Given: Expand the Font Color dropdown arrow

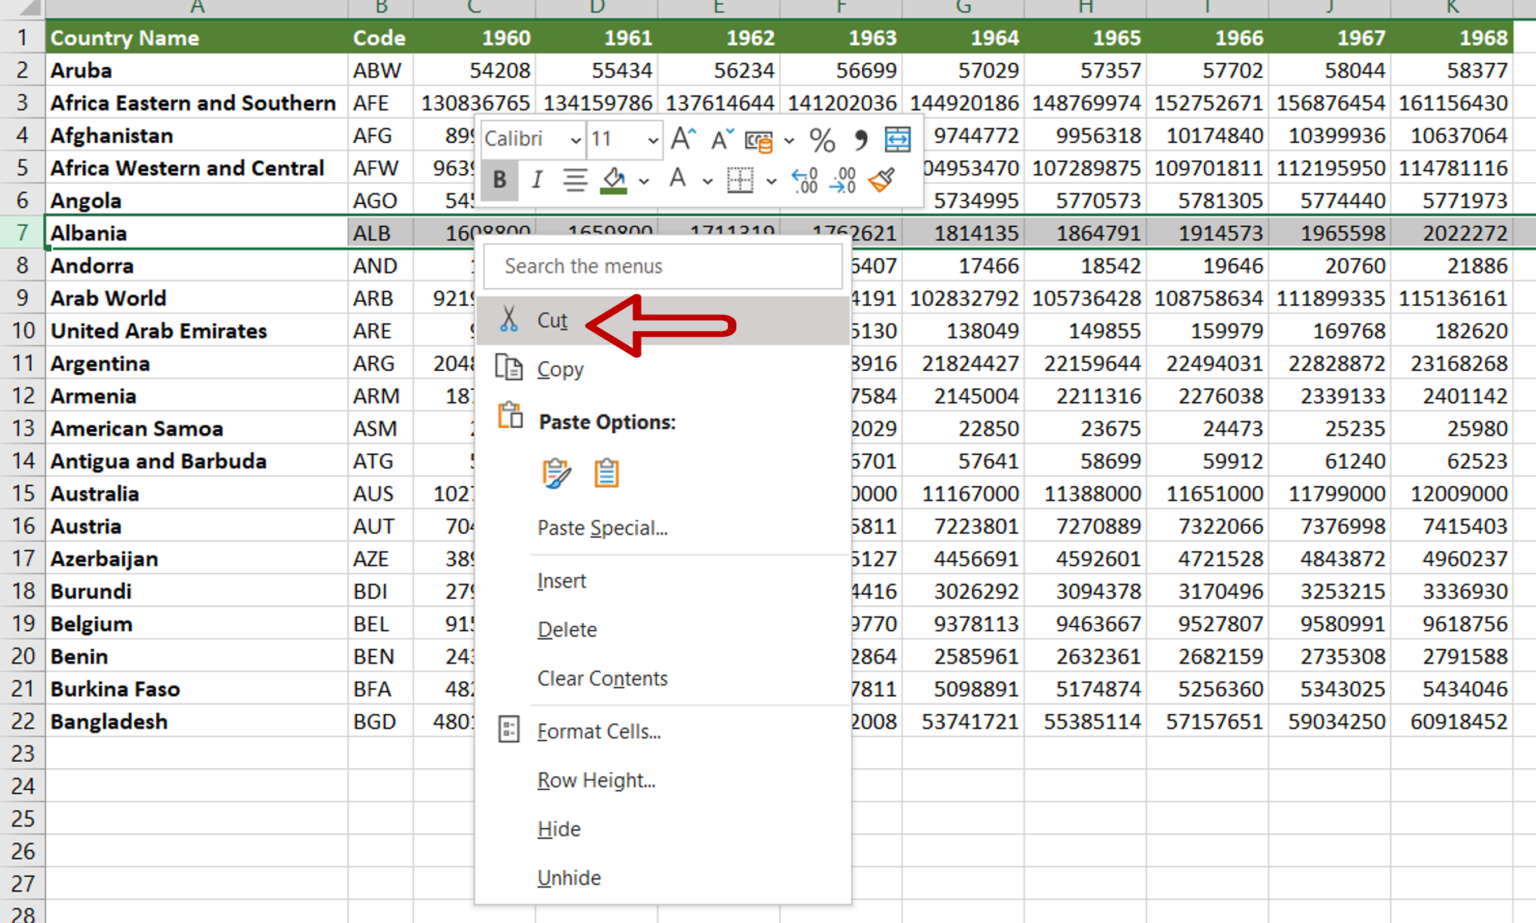Looking at the screenshot, I should 707,182.
